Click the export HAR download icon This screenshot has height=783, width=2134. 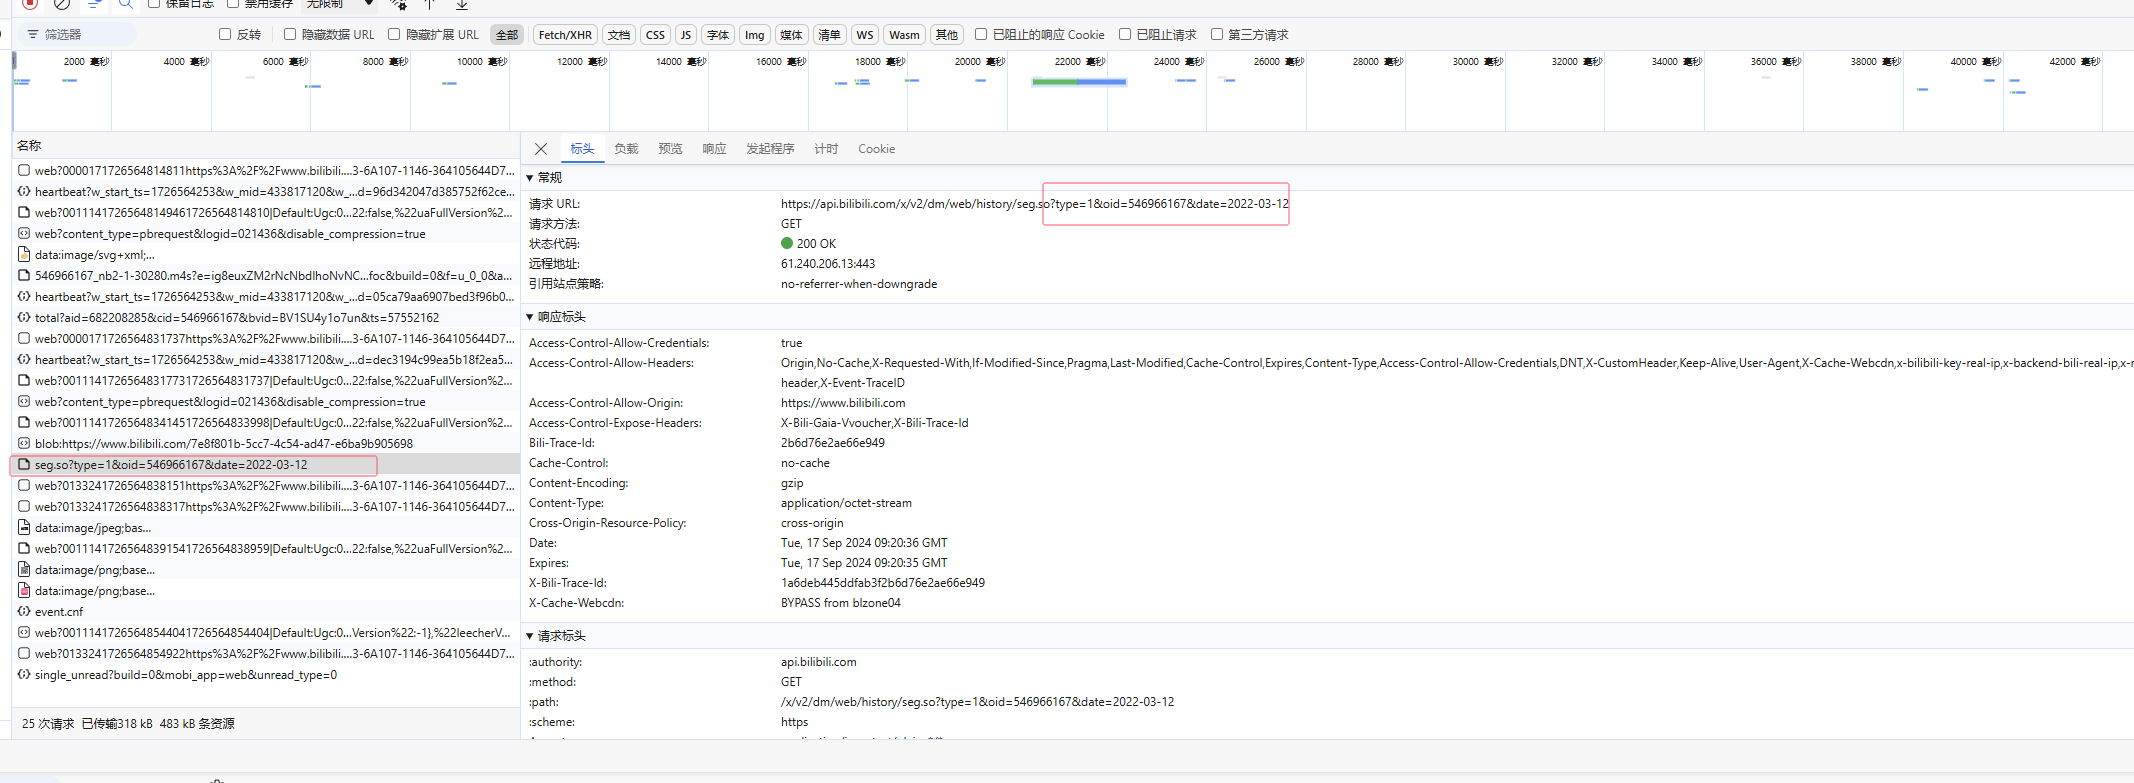coord(462,5)
